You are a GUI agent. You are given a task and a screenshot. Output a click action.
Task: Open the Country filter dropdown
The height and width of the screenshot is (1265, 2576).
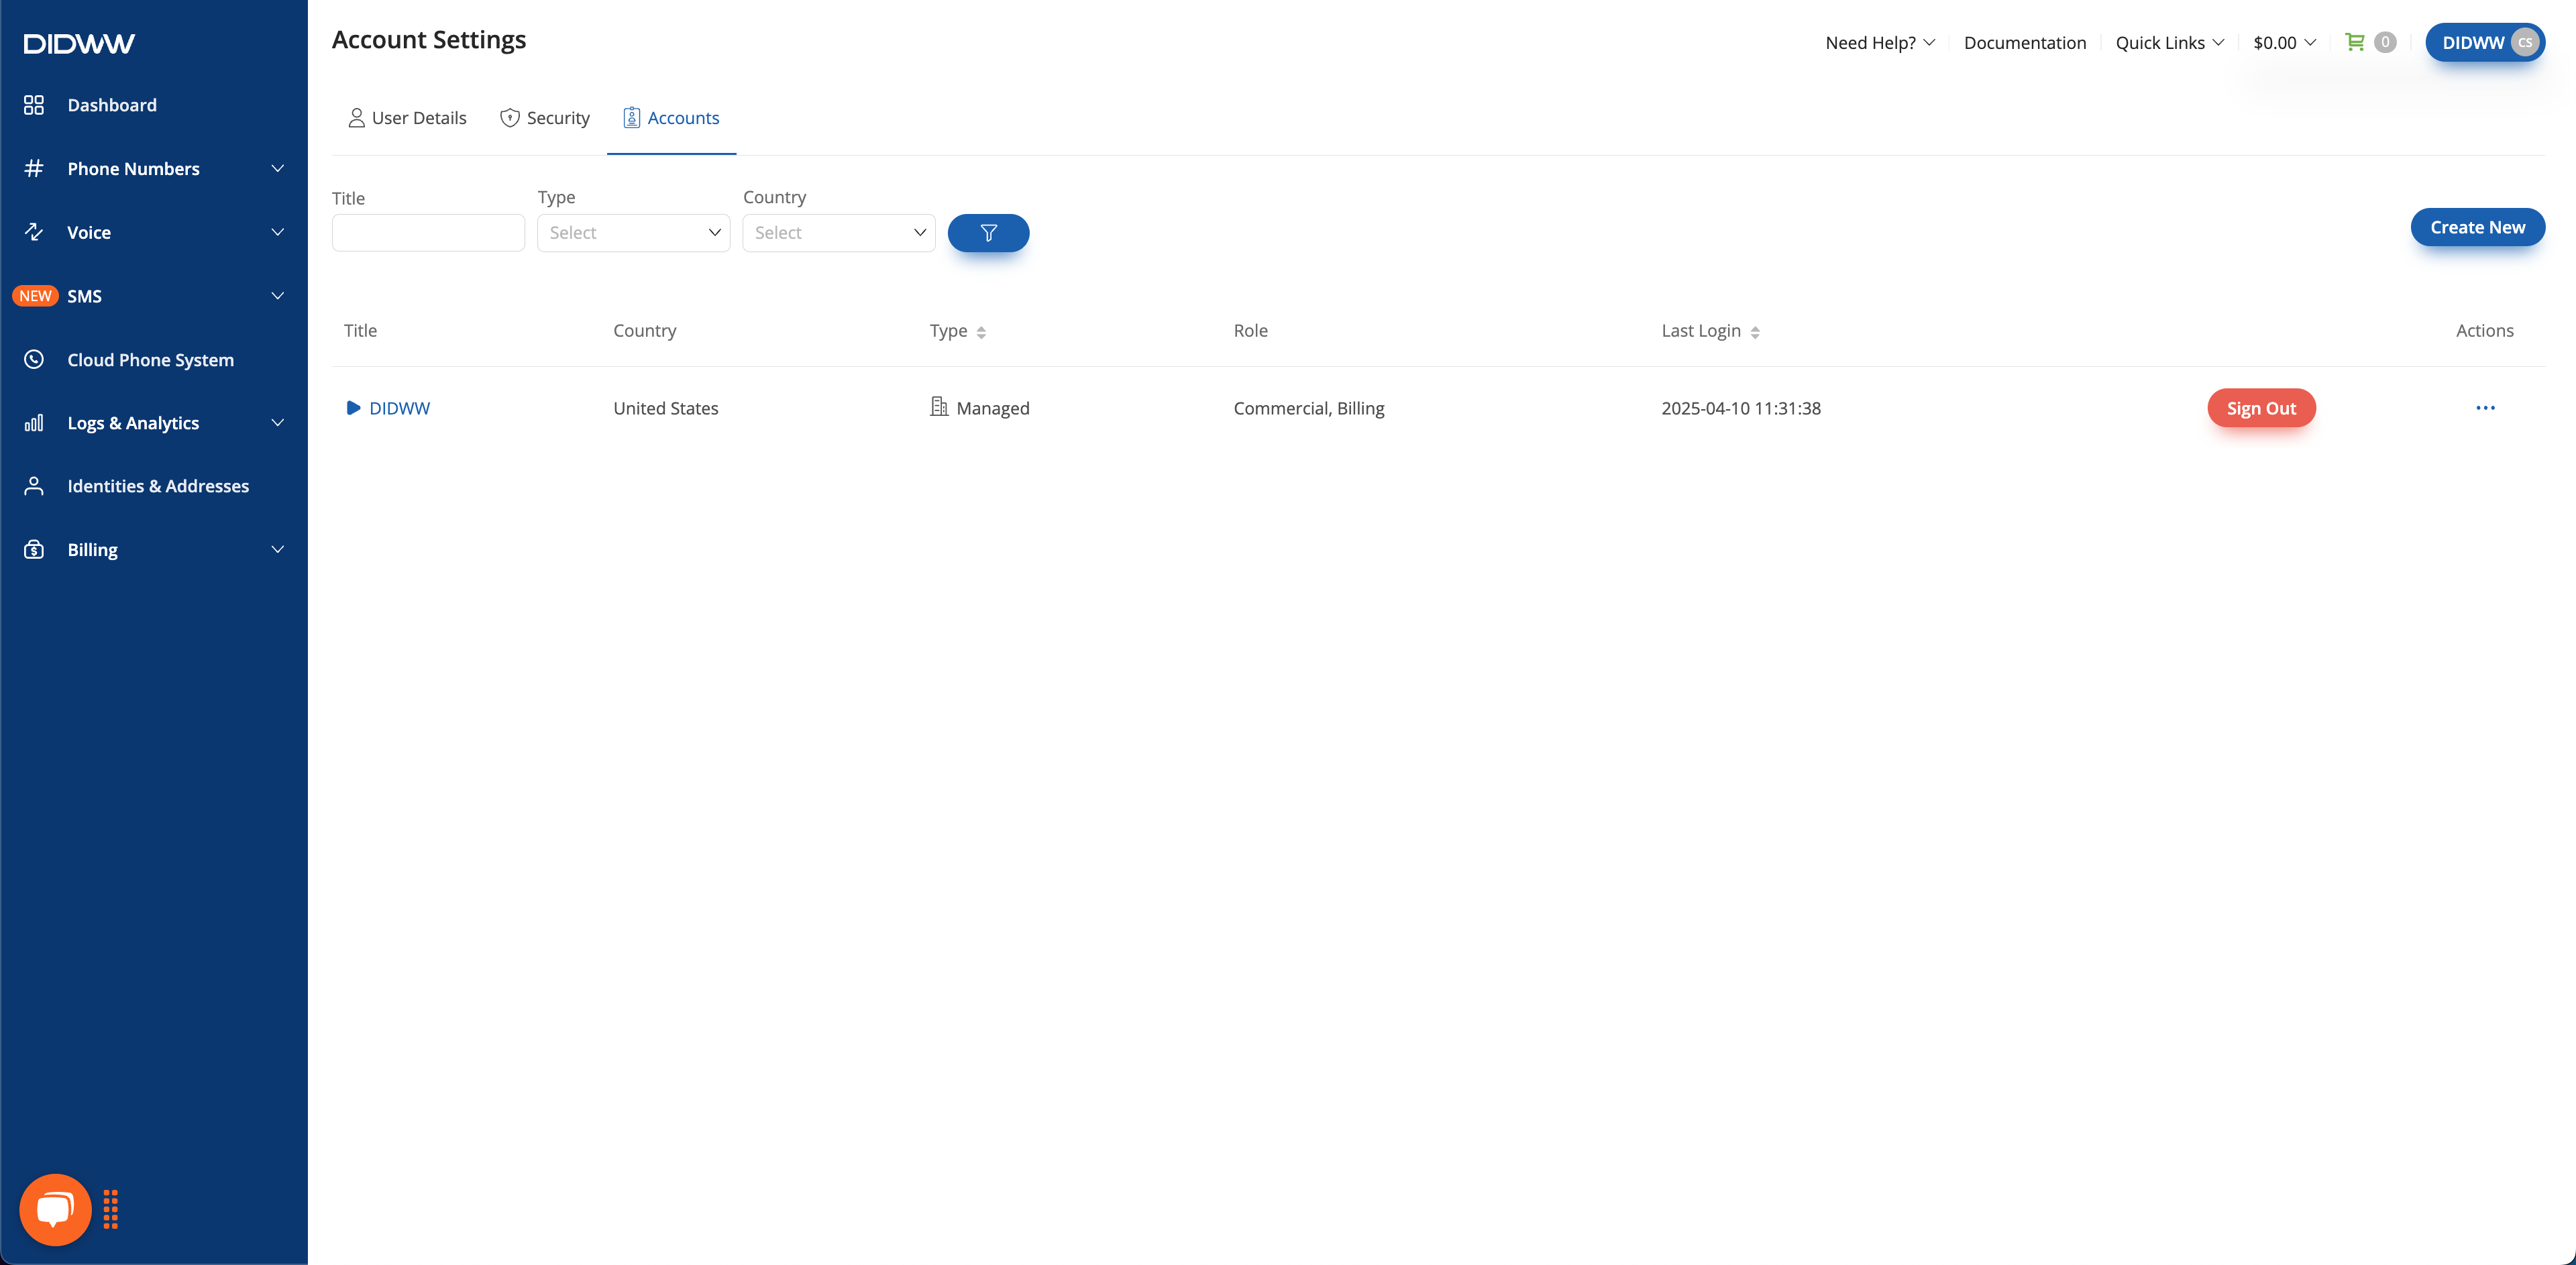(x=839, y=233)
